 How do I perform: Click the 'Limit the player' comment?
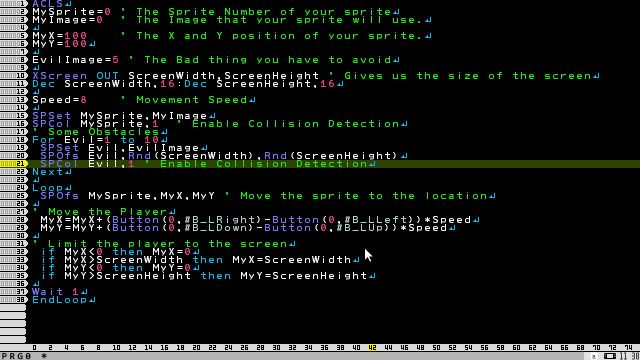163,244
